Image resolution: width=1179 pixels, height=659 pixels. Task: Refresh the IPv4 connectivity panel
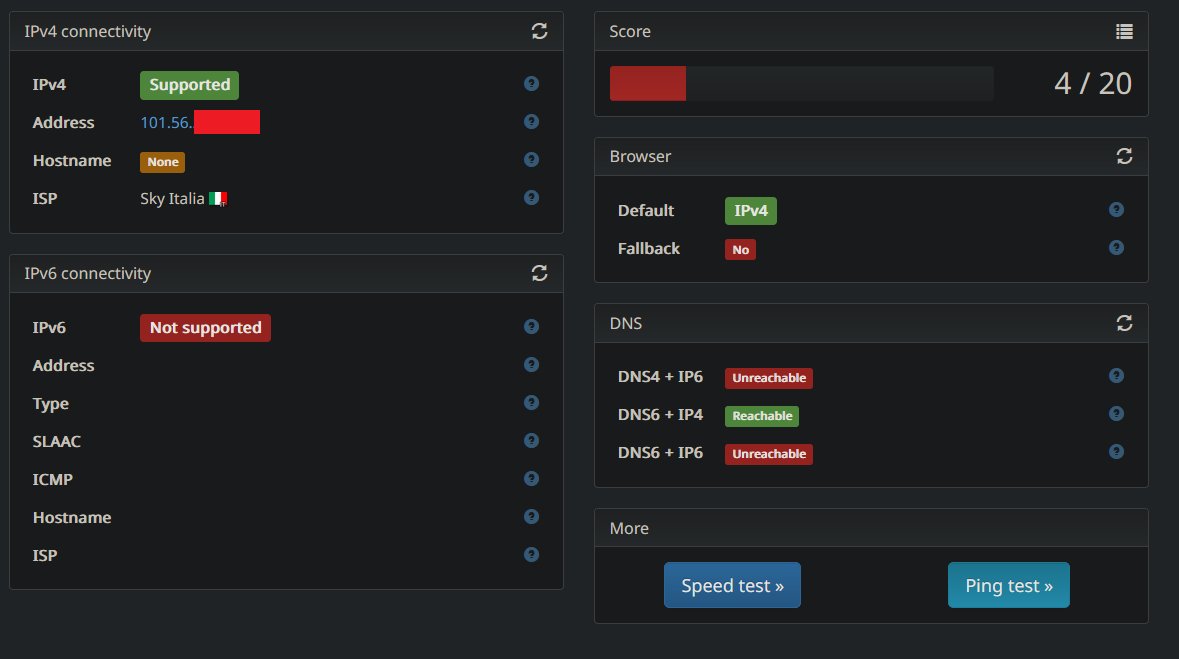[539, 31]
